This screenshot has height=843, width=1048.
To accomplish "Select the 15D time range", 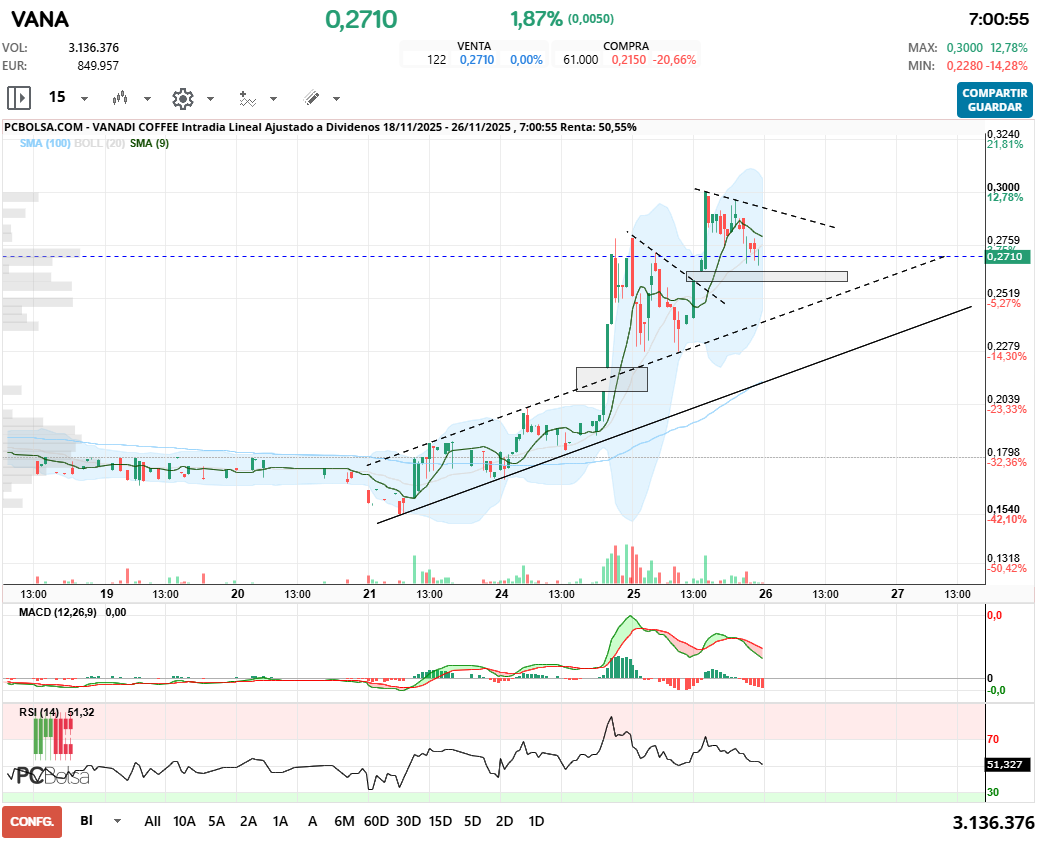I will pos(440,821).
